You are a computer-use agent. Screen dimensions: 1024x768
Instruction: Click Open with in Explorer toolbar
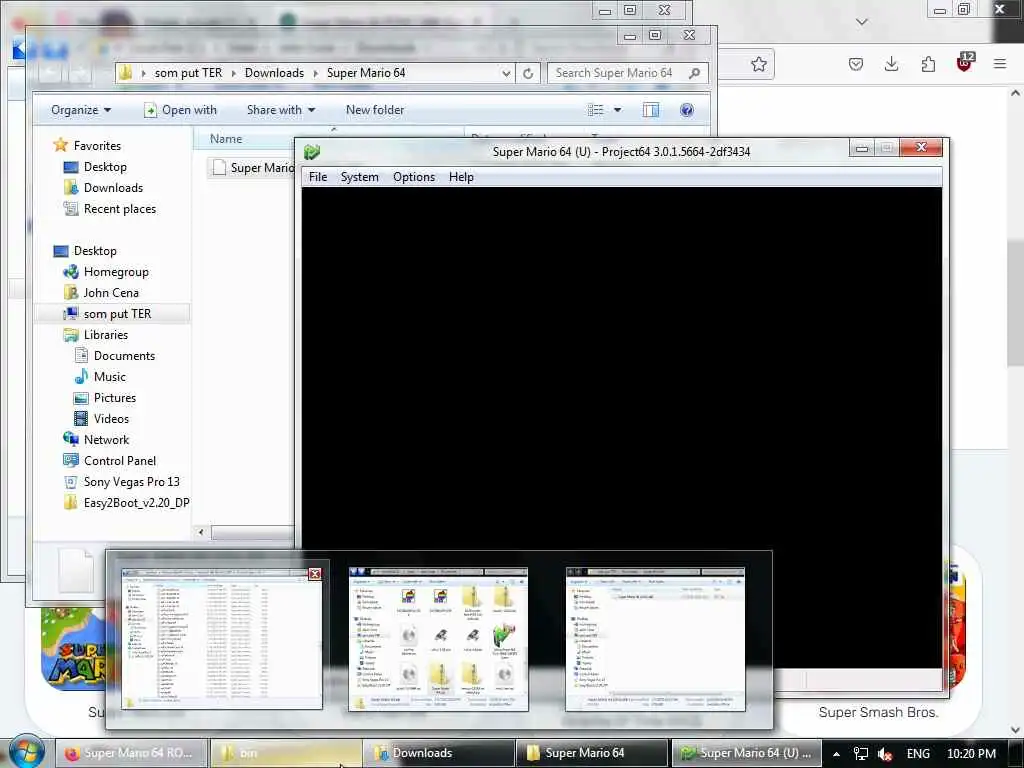coord(180,110)
